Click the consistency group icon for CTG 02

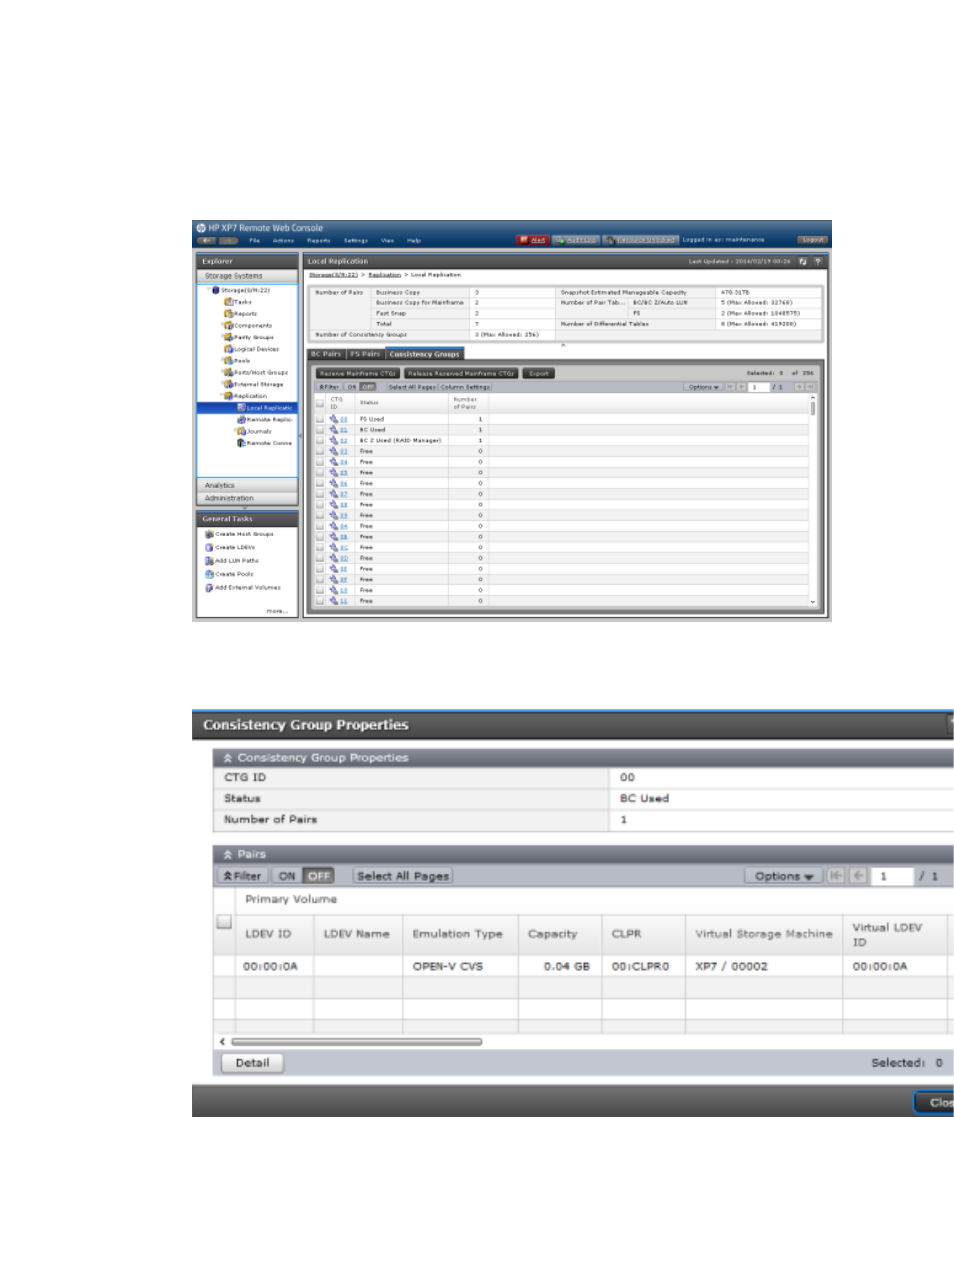[334, 440]
